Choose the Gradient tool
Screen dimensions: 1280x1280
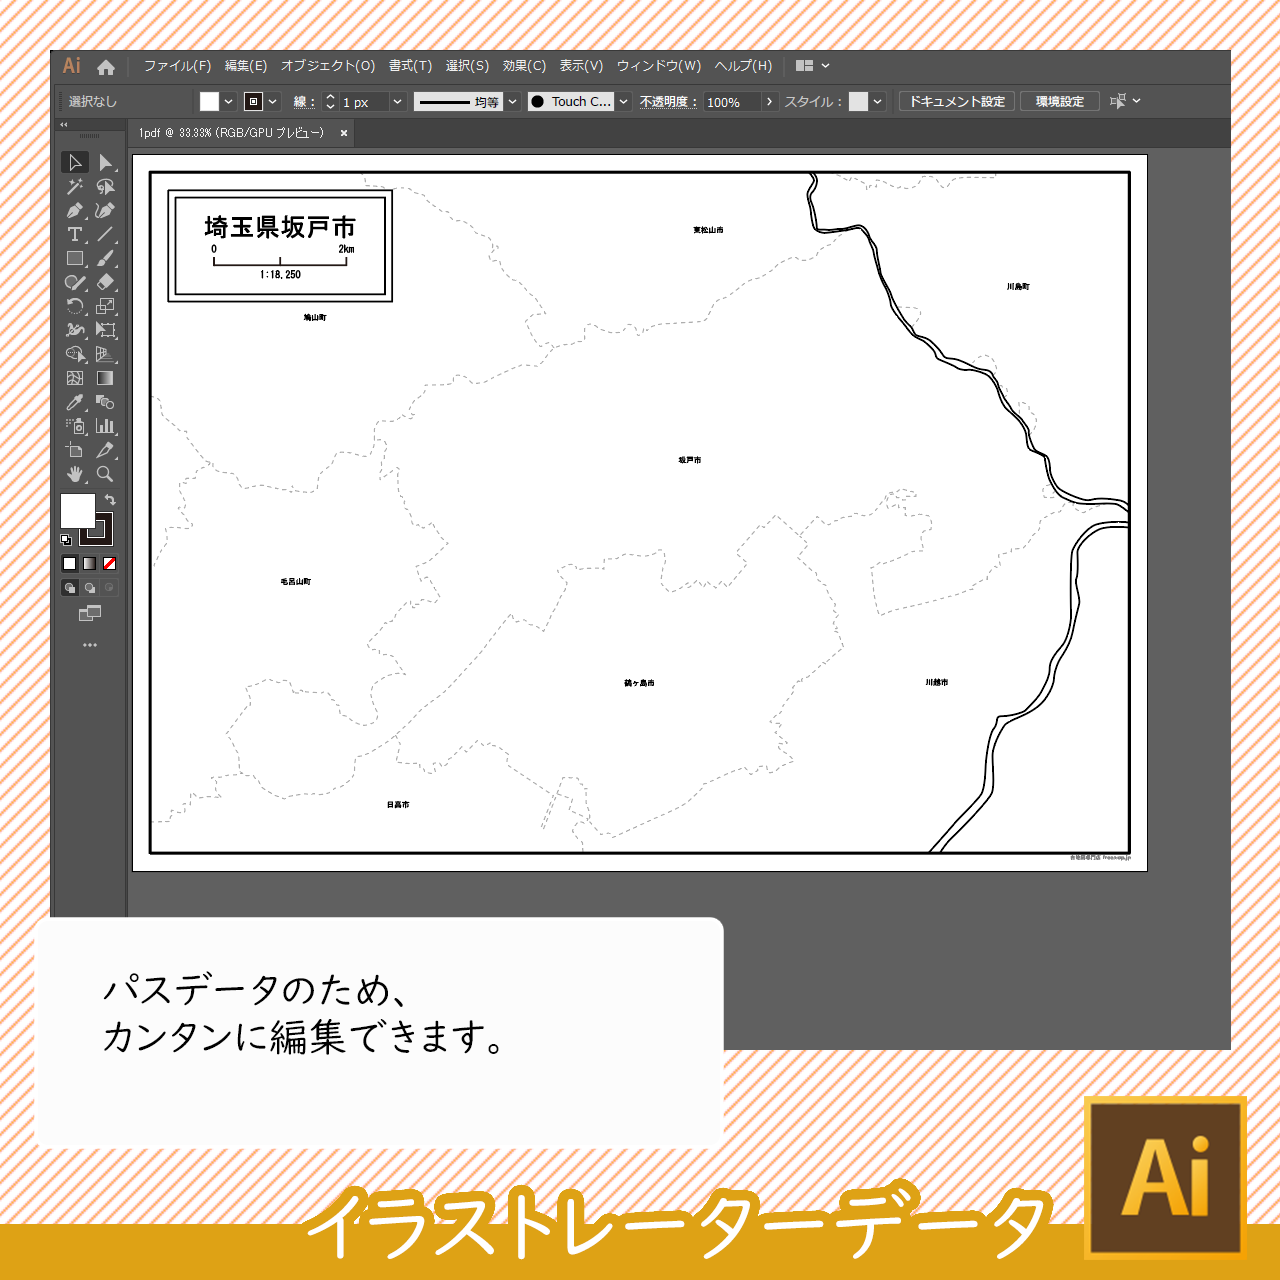[105, 378]
